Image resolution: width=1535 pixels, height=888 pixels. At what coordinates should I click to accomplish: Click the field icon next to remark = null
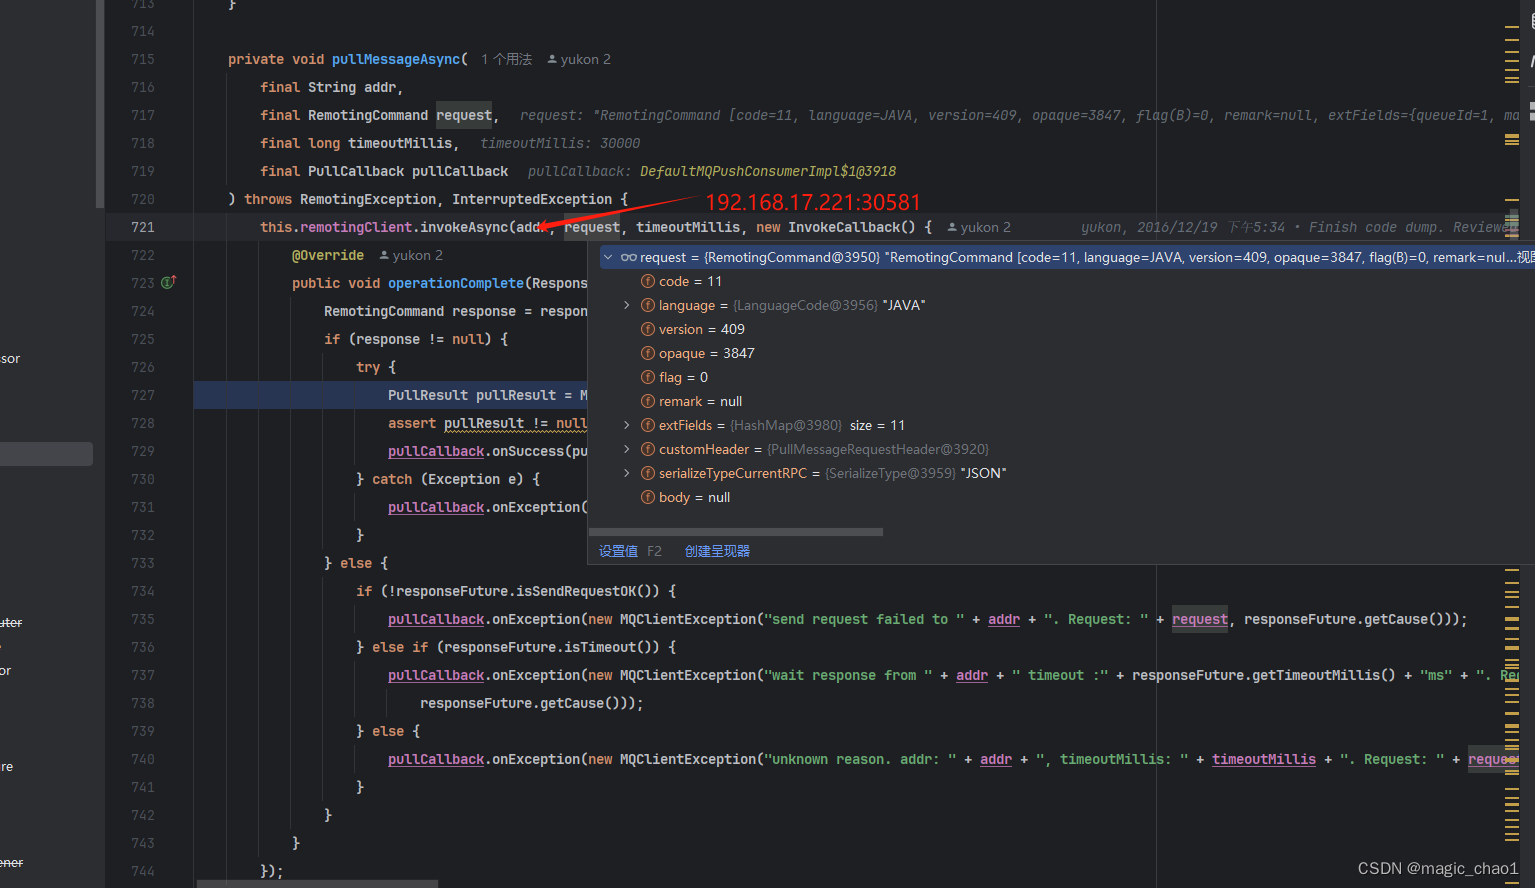click(648, 401)
